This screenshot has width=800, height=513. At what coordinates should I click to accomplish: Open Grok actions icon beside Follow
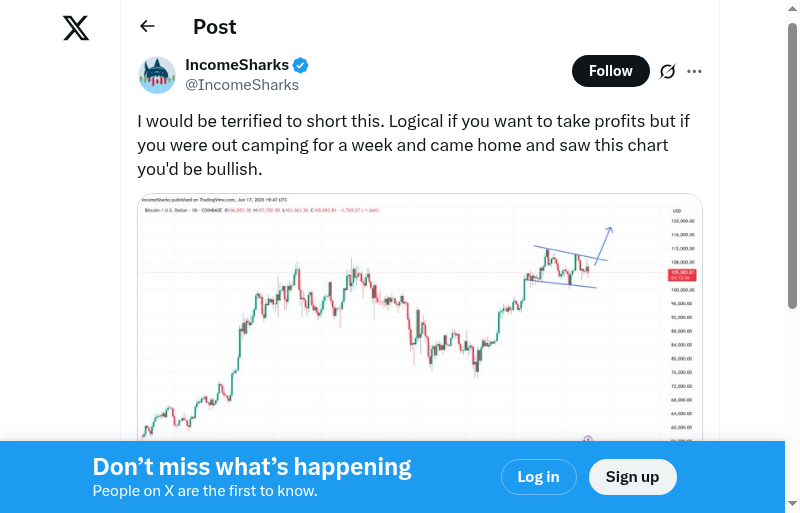pos(668,71)
